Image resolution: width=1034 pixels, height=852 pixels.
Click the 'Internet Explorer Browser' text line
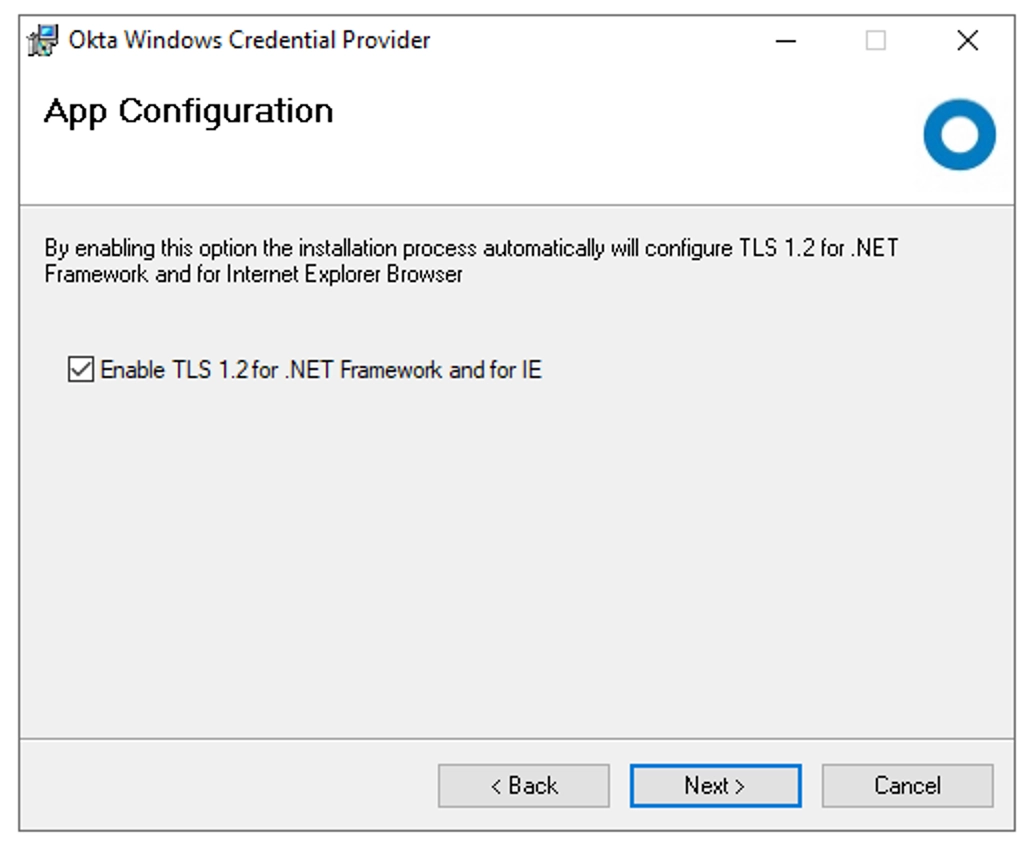pos(254,274)
